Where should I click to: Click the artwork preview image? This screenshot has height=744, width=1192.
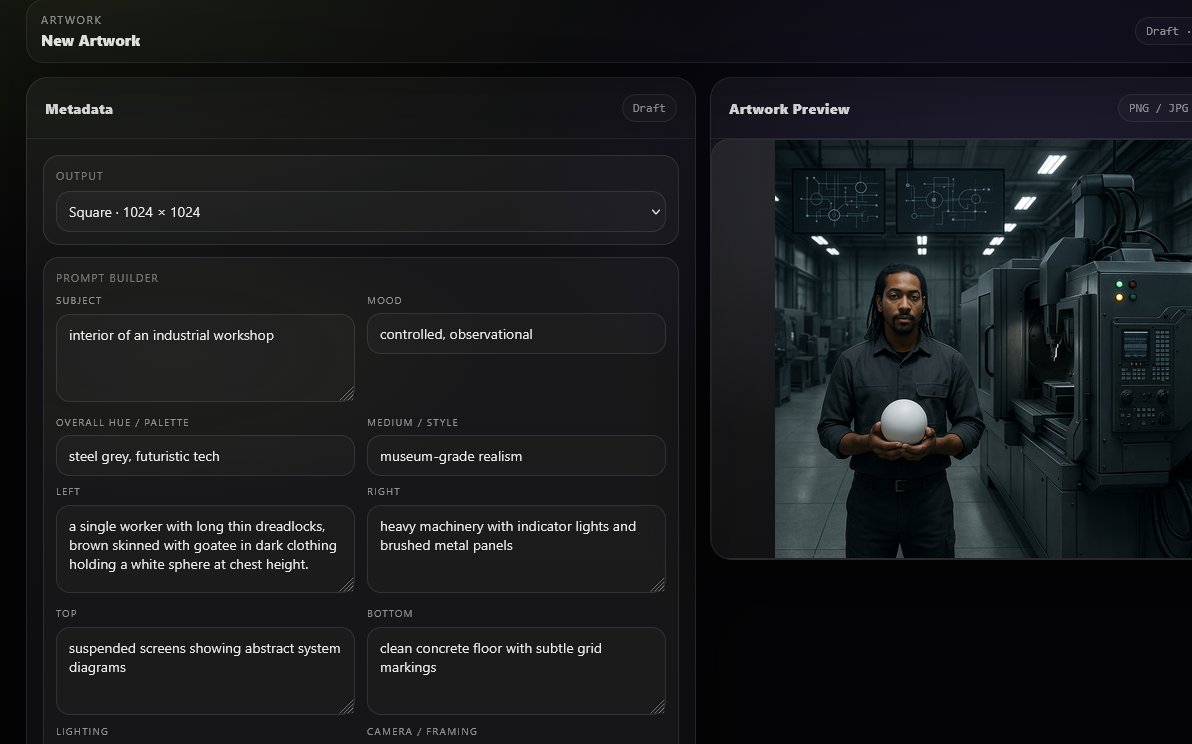(x=983, y=349)
